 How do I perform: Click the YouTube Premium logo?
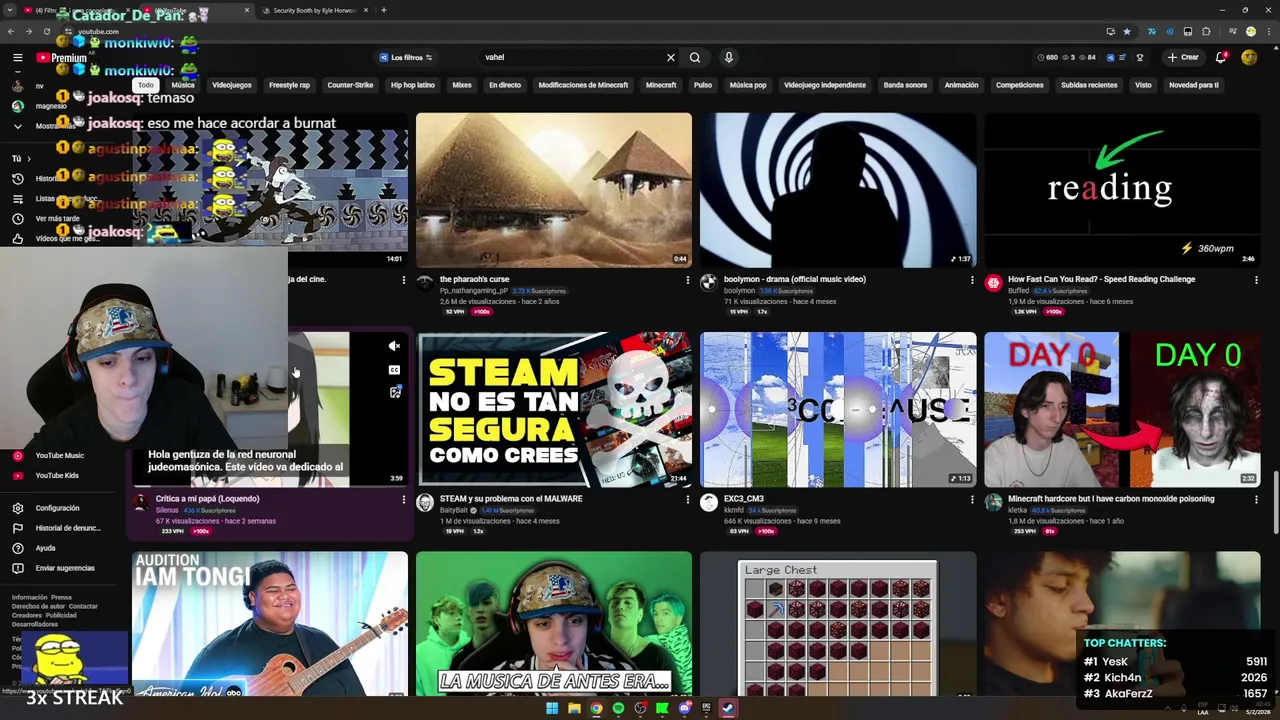coord(62,58)
